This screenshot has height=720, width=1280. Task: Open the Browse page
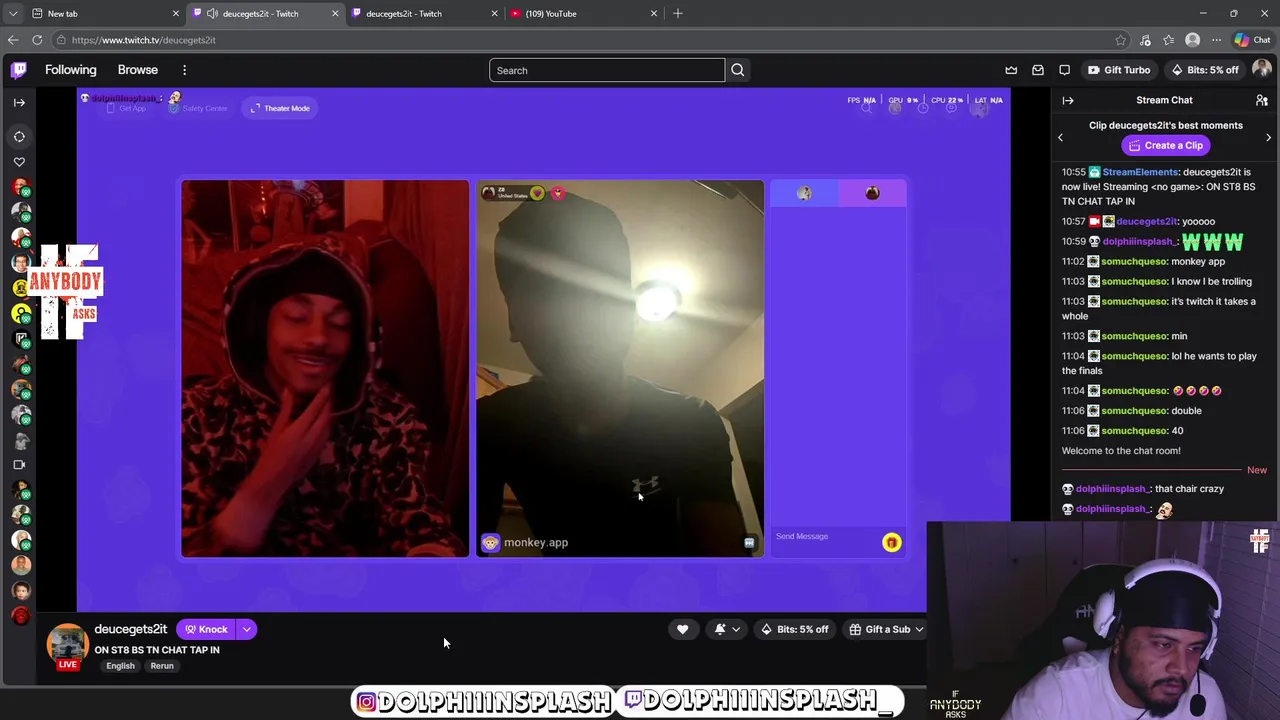tap(138, 70)
